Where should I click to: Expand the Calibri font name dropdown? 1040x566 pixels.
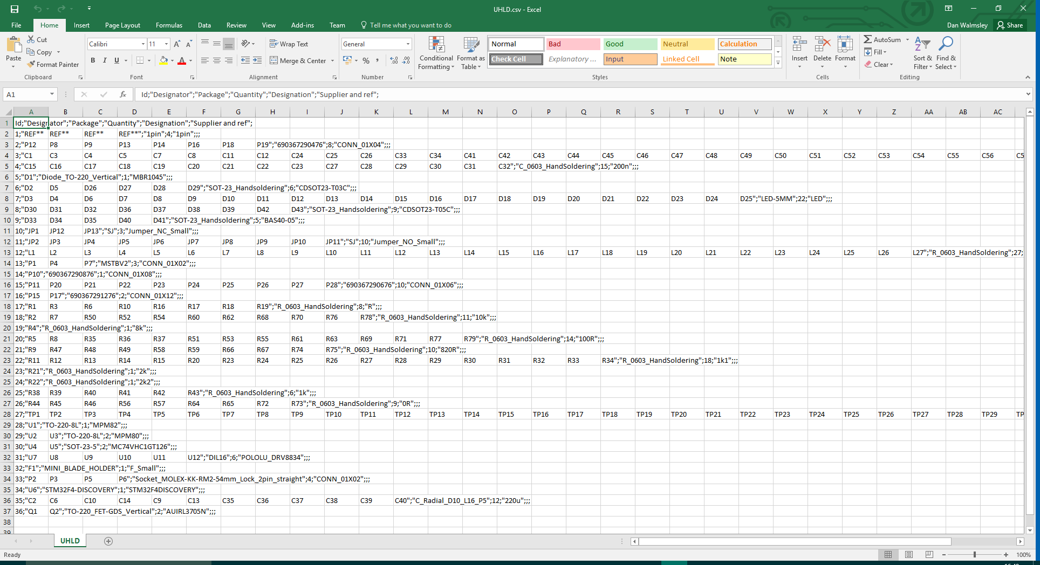pos(142,44)
